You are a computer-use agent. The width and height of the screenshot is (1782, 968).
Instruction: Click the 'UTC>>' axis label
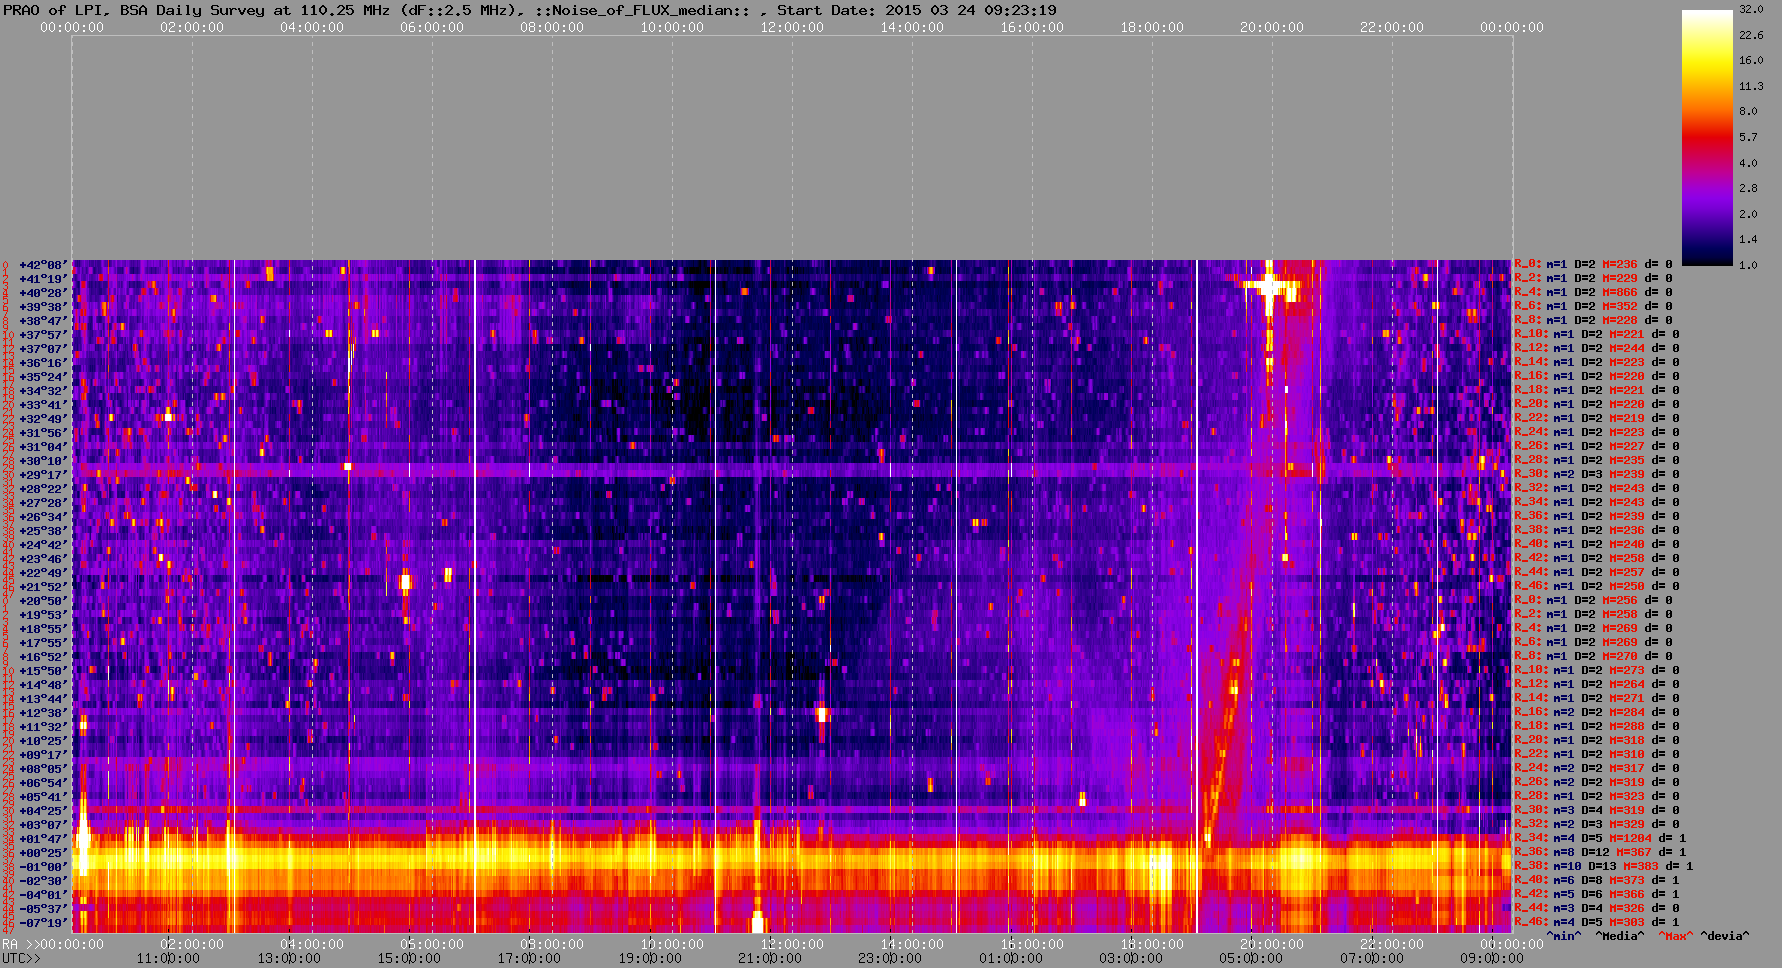pyautogui.click(x=21, y=959)
